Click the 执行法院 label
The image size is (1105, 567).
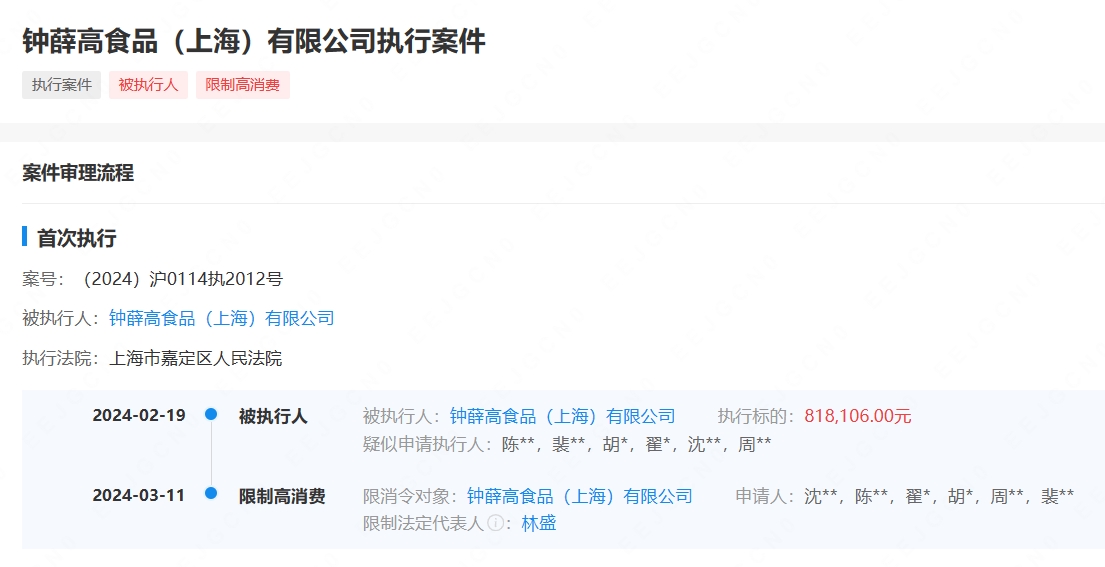pyautogui.click(x=61, y=359)
